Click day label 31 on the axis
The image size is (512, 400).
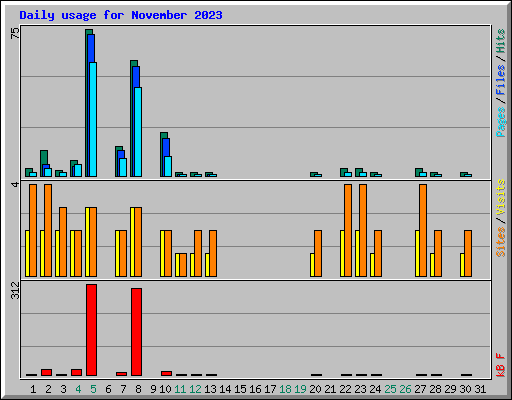pyautogui.click(x=480, y=389)
